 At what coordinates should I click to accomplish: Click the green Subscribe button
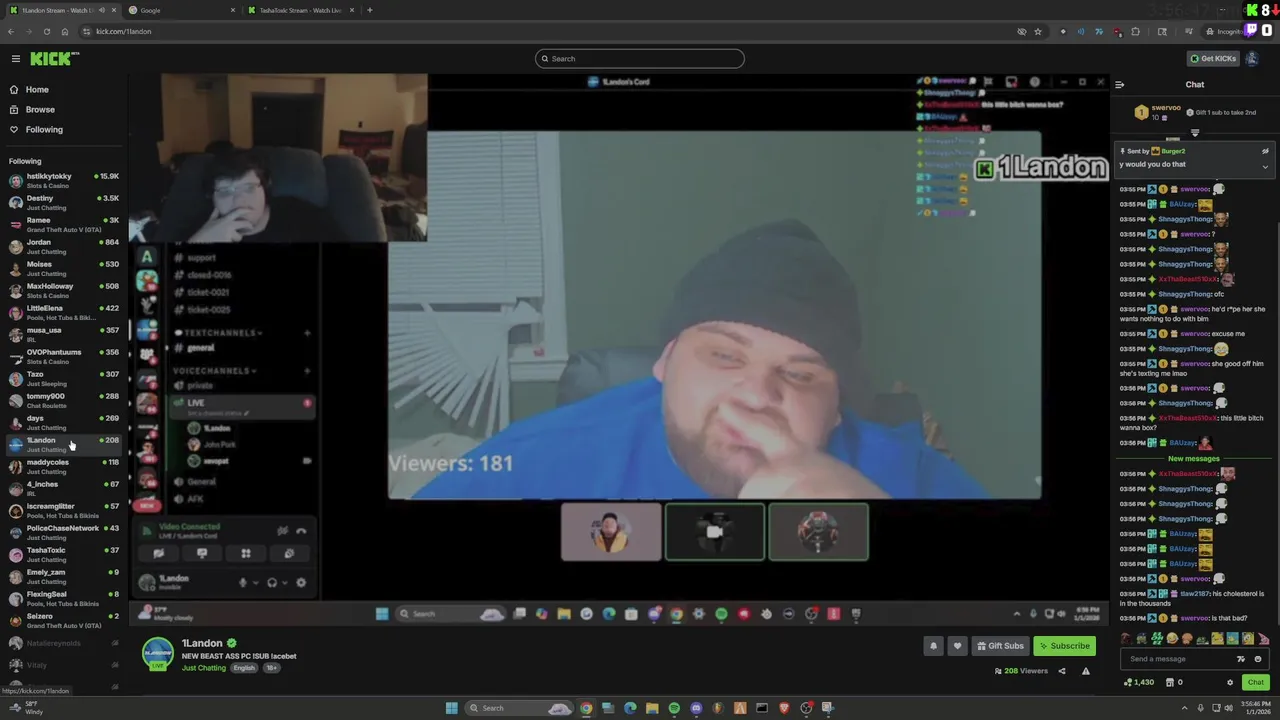1064,646
